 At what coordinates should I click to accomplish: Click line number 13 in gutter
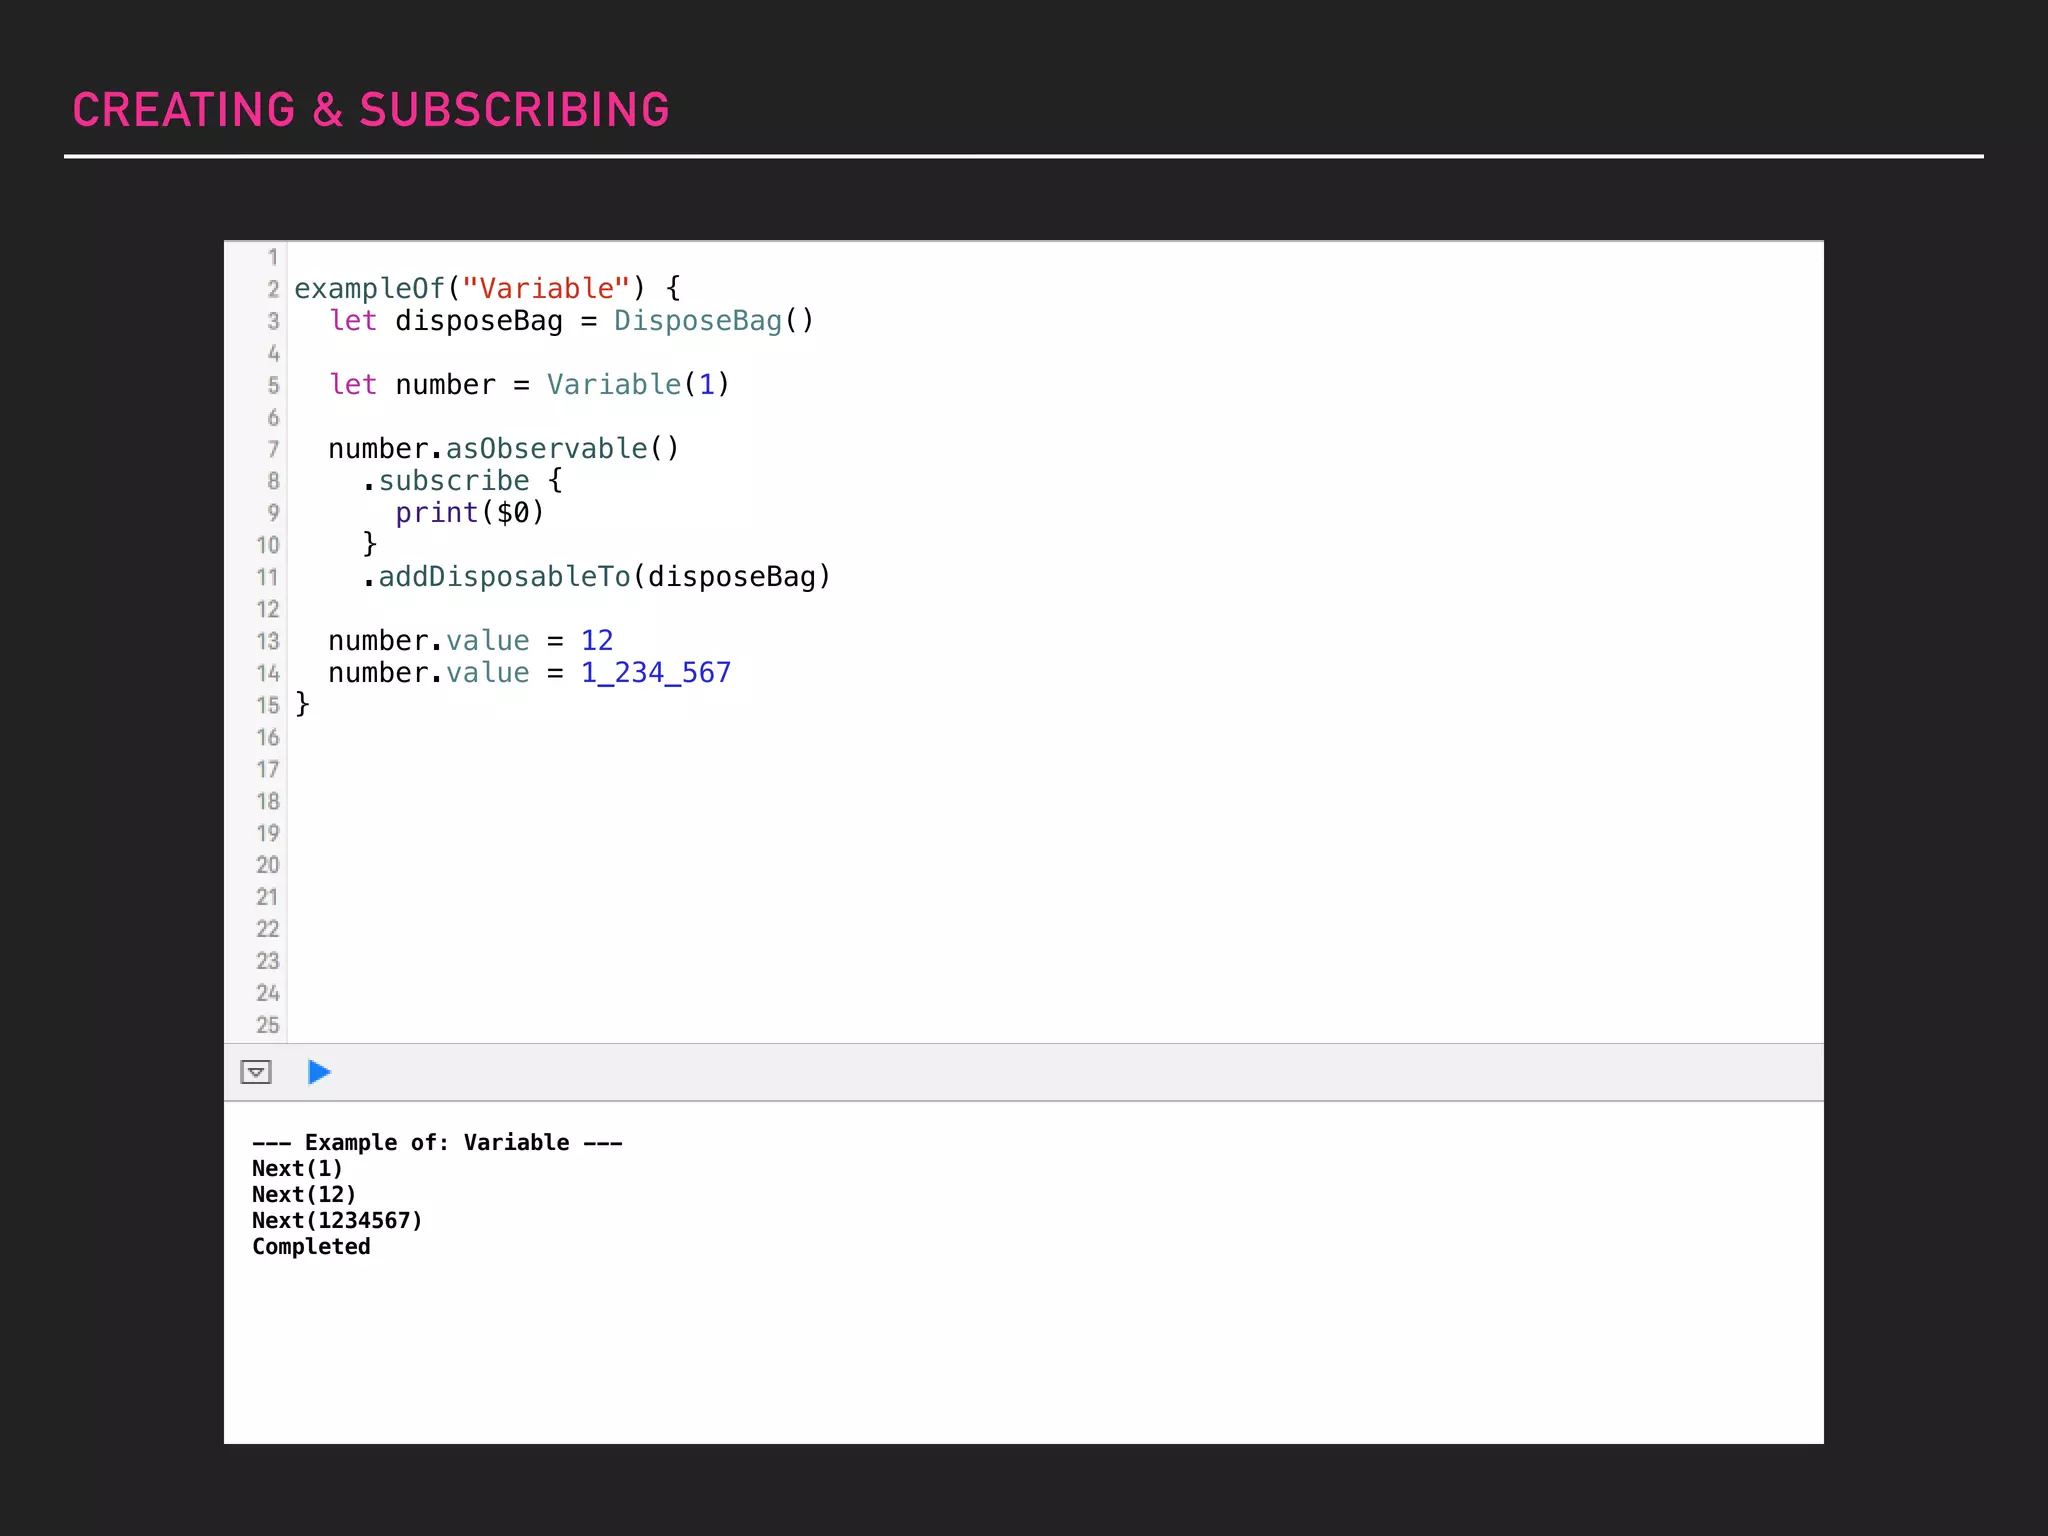coord(268,642)
